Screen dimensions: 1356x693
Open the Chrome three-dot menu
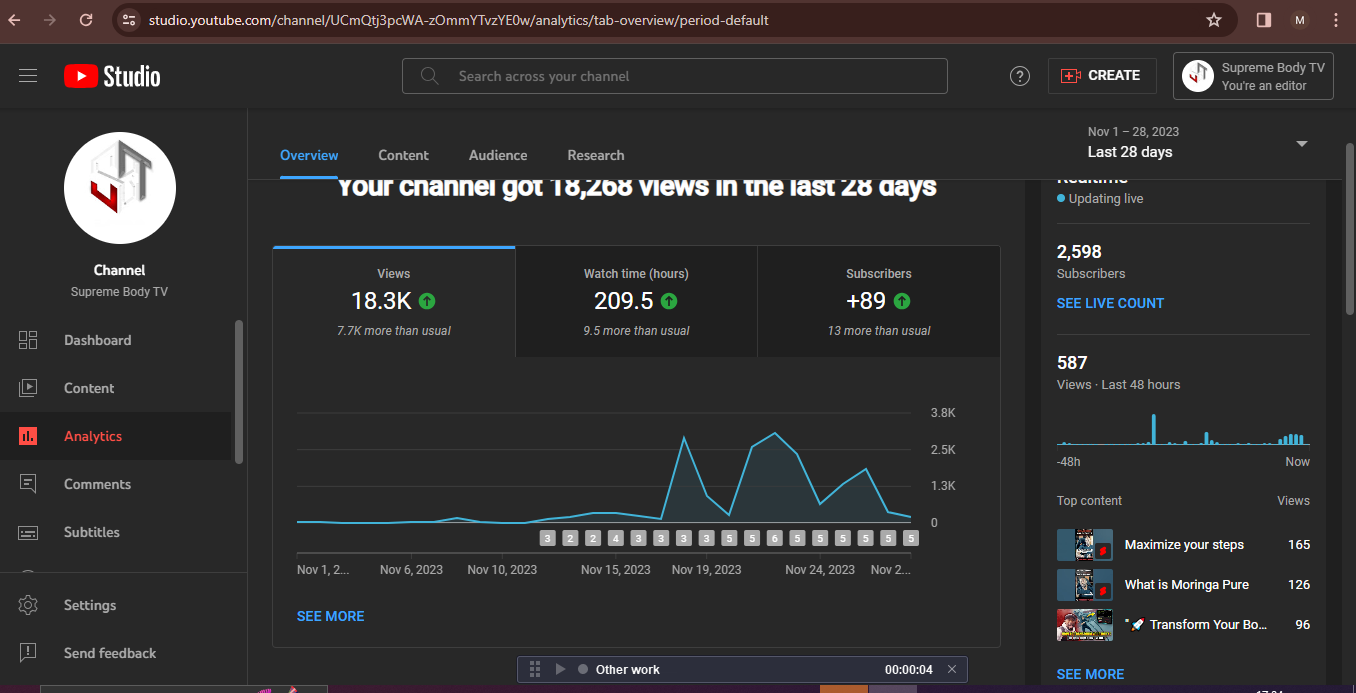pyautogui.click(x=1336, y=20)
